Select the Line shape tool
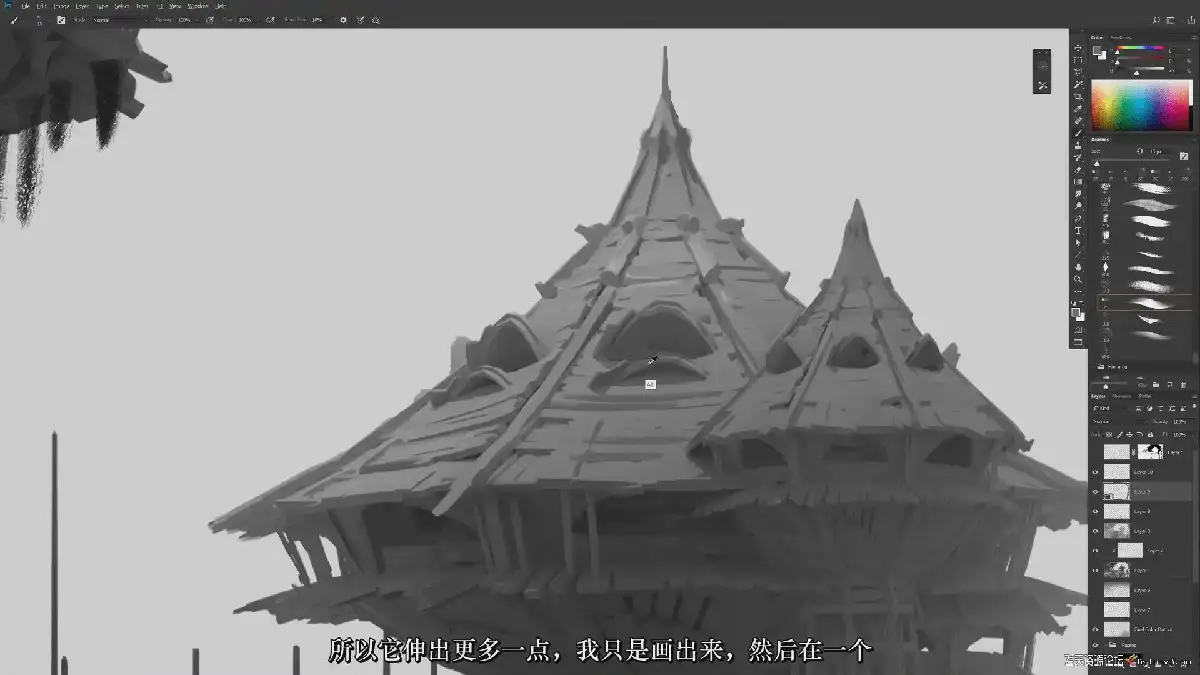1200x675 pixels. coord(1078,255)
